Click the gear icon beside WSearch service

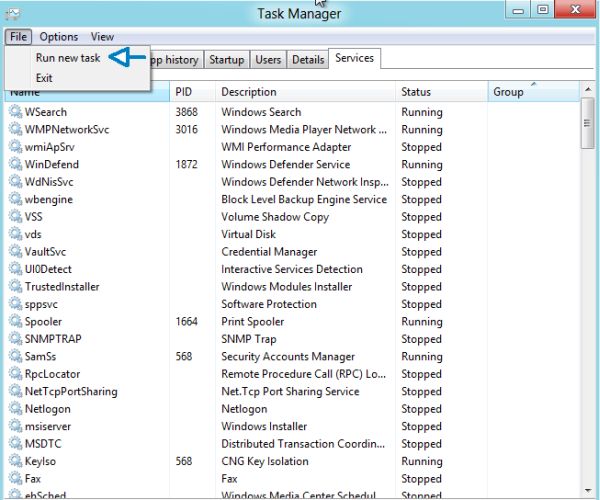15,112
